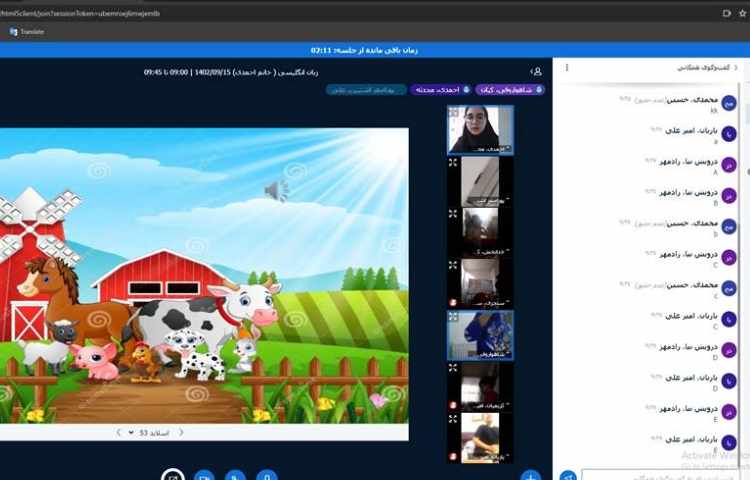Click muted mic badge on fourth webcam
The height and width of the screenshot is (480, 750).
tap(453, 303)
